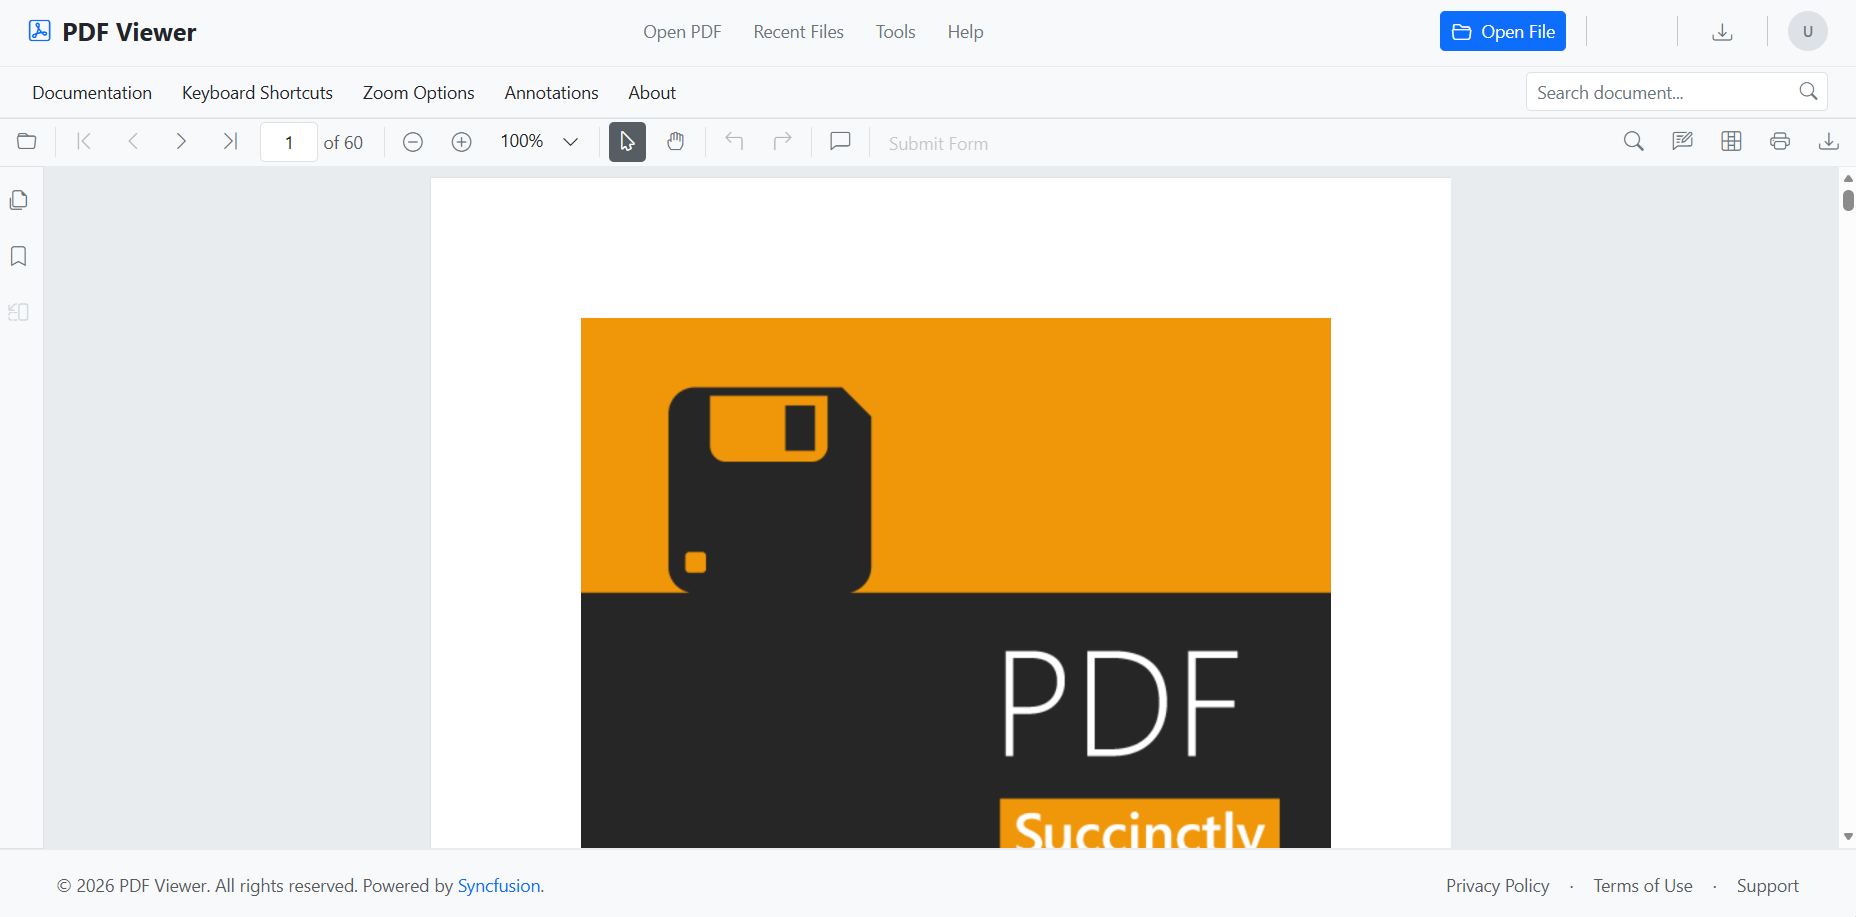Click toolbar download icon at far right
The height and width of the screenshot is (917, 1856).
click(x=1828, y=142)
